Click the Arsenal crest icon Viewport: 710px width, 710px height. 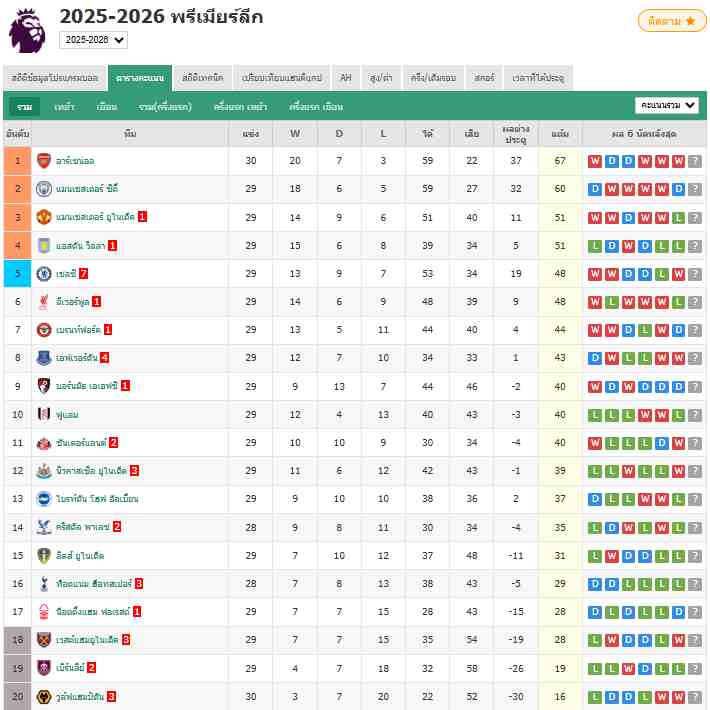43,161
